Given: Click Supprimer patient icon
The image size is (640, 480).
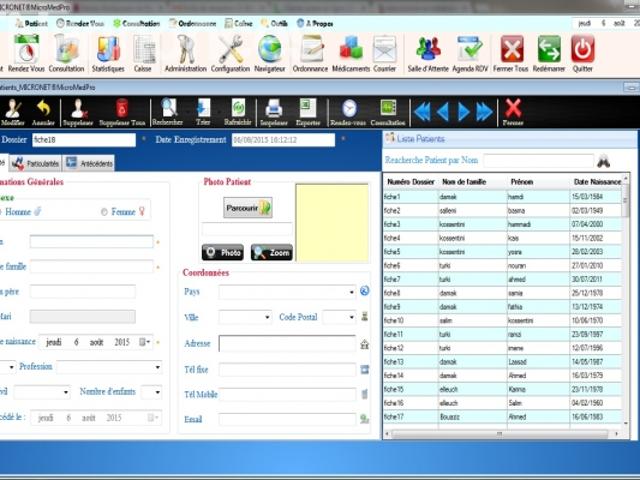Looking at the screenshot, I should pos(78,112).
